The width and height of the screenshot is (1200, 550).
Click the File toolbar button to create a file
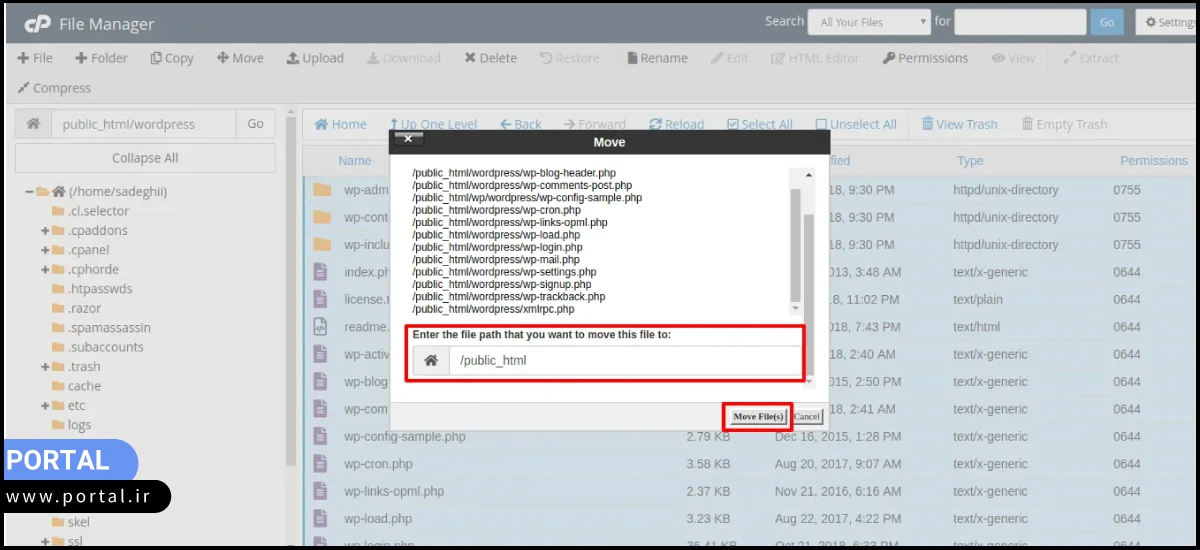(35, 58)
